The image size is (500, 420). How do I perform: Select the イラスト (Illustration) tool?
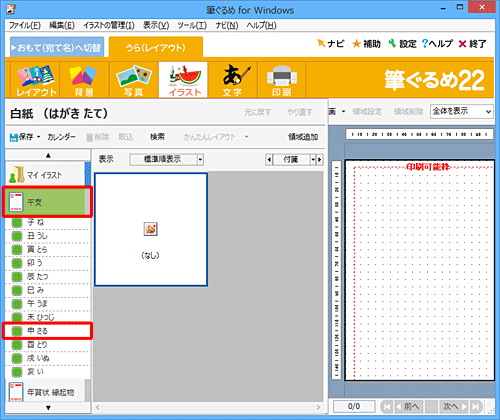183,80
